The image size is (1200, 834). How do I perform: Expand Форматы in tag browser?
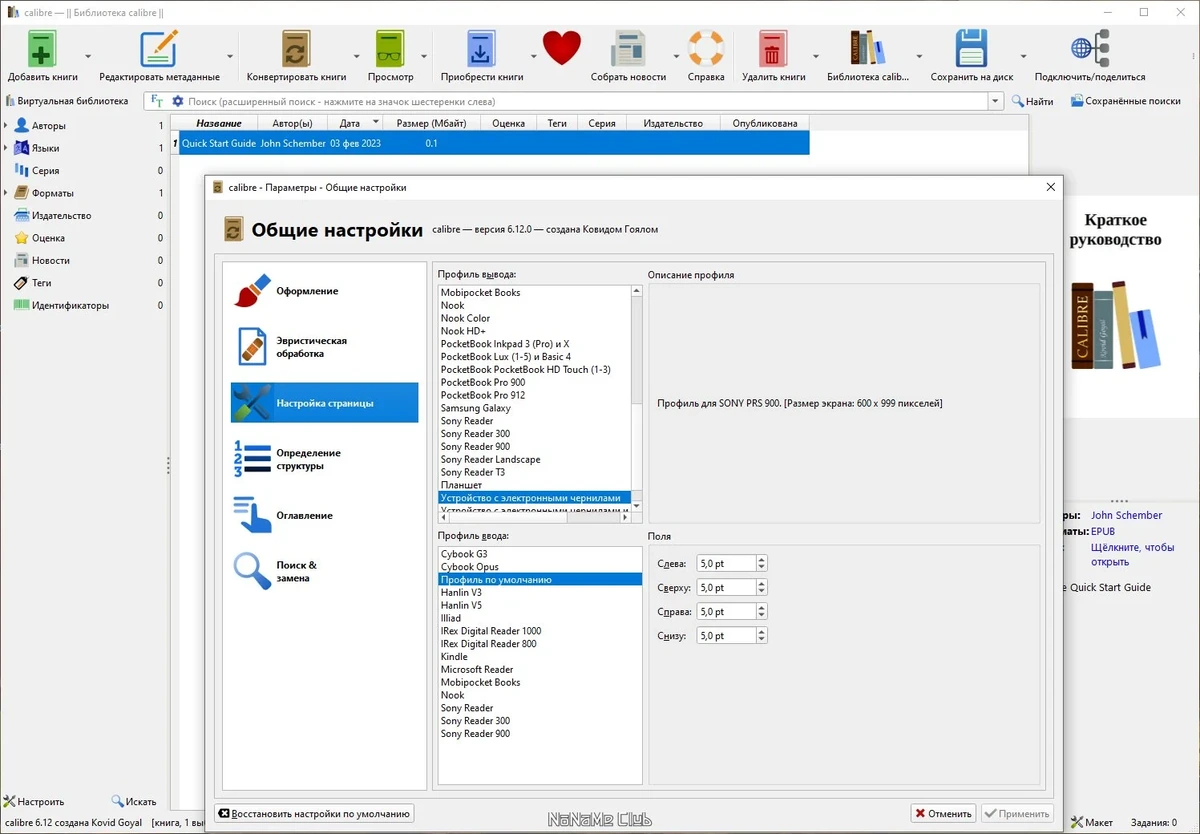pos(5,193)
